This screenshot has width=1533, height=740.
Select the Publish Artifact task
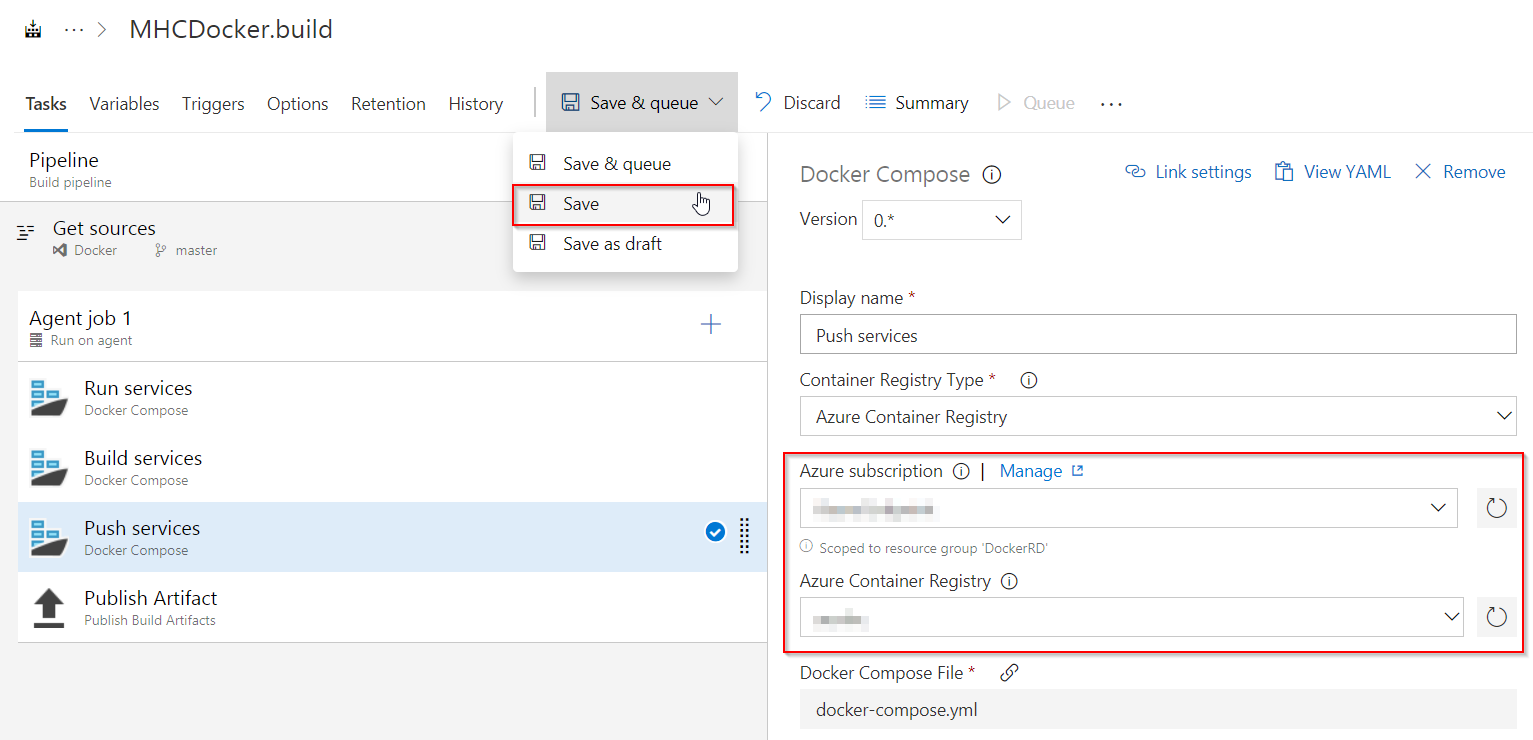(x=392, y=607)
